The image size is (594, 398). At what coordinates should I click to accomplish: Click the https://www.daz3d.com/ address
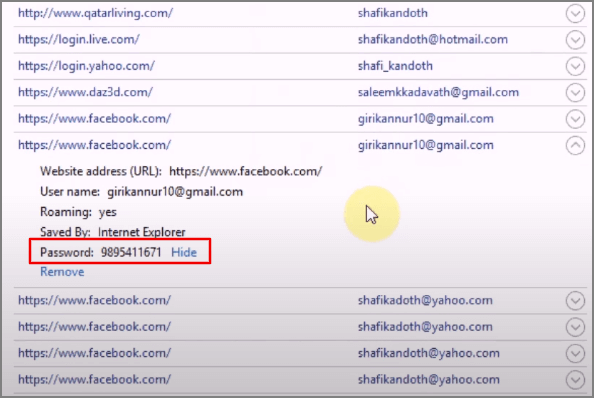point(85,92)
